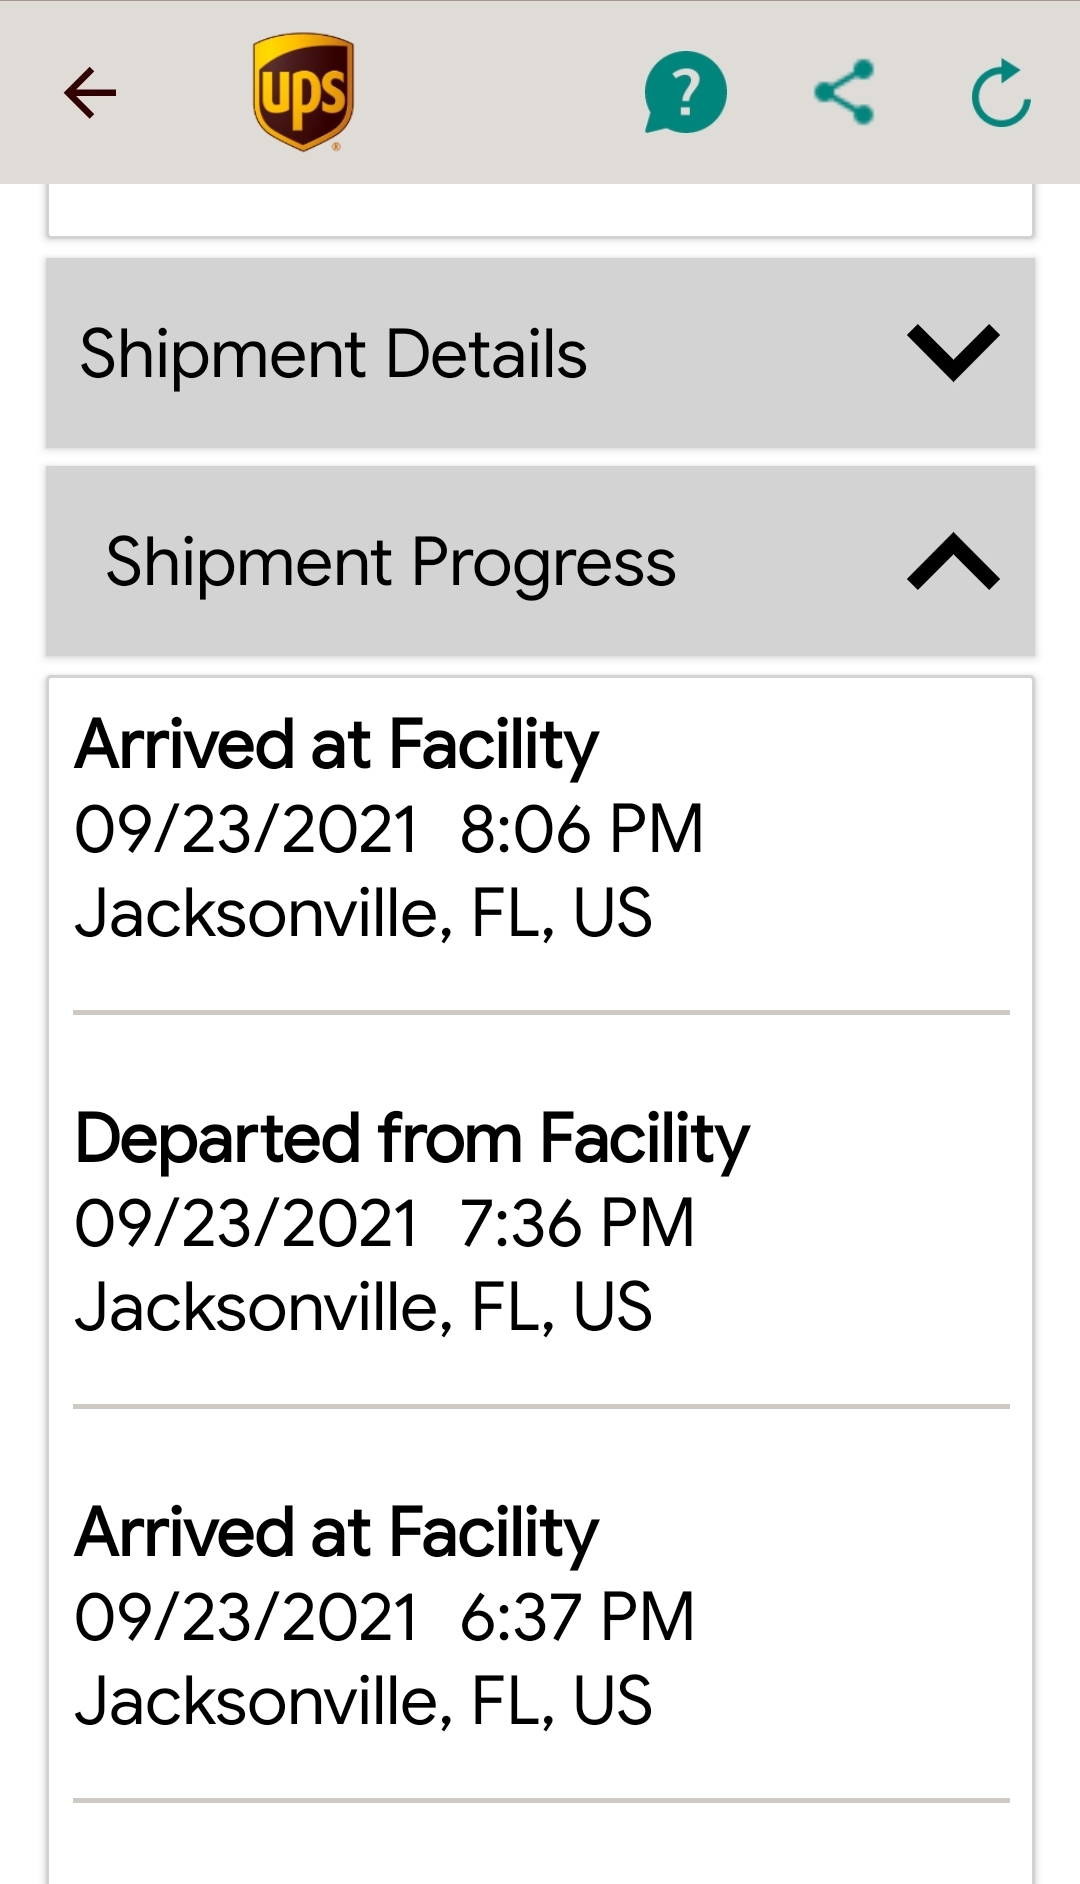The height and width of the screenshot is (1884, 1080).
Task: Select the 8:06 PM Arrived at Facility entry
Action: (x=541, y=830)
